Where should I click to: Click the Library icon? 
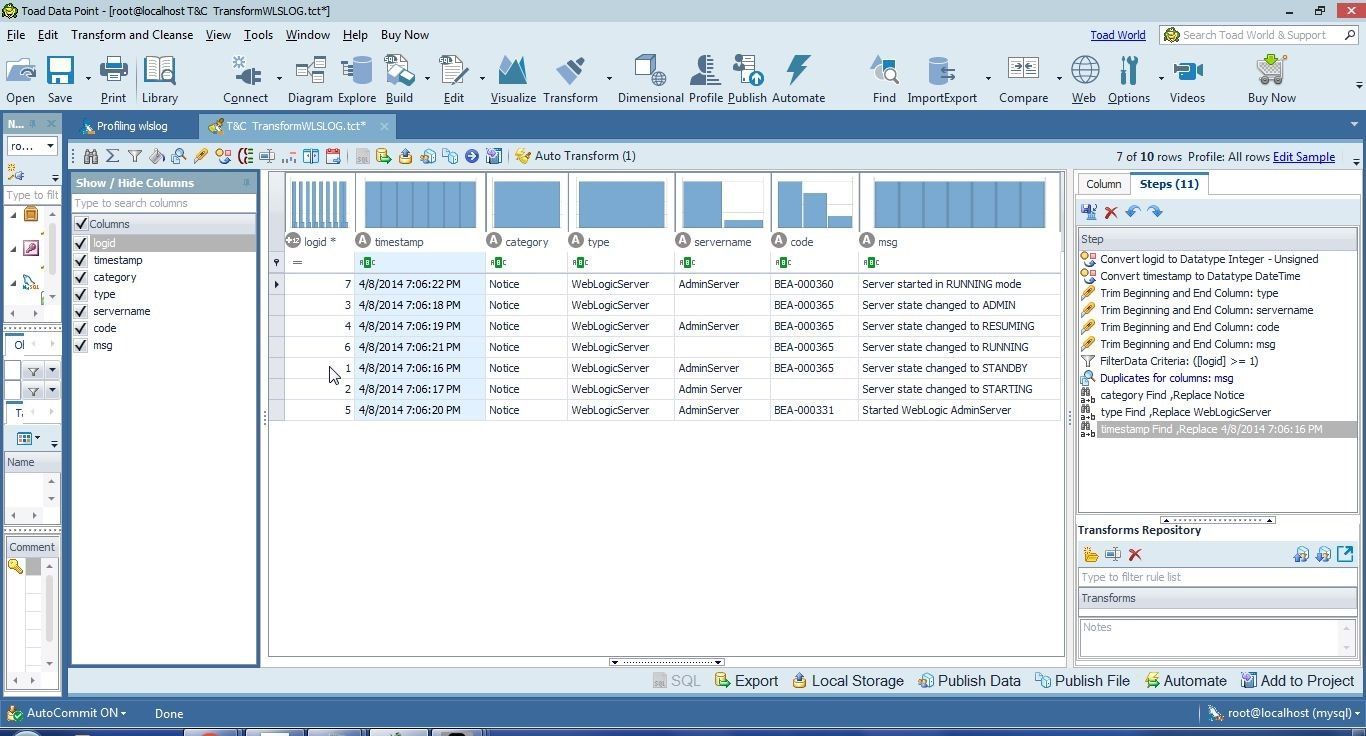click(159, 80)
